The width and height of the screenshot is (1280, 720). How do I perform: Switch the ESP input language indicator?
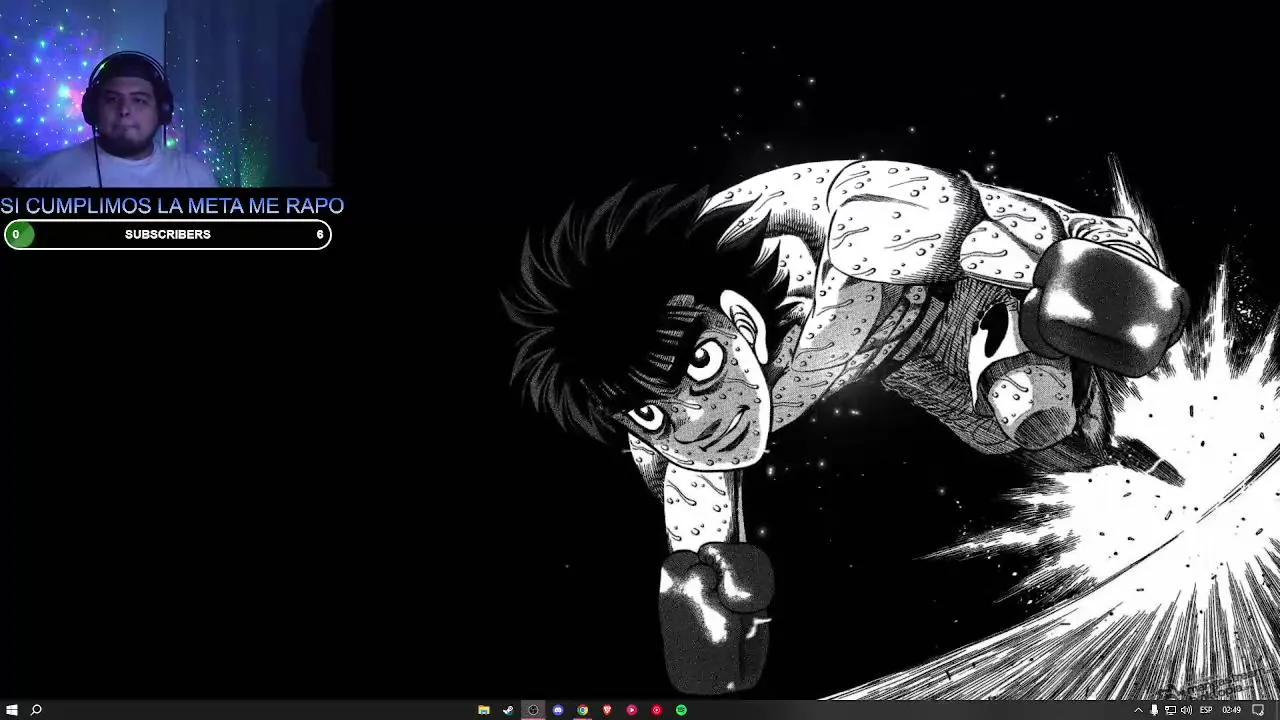point(1206,710)
